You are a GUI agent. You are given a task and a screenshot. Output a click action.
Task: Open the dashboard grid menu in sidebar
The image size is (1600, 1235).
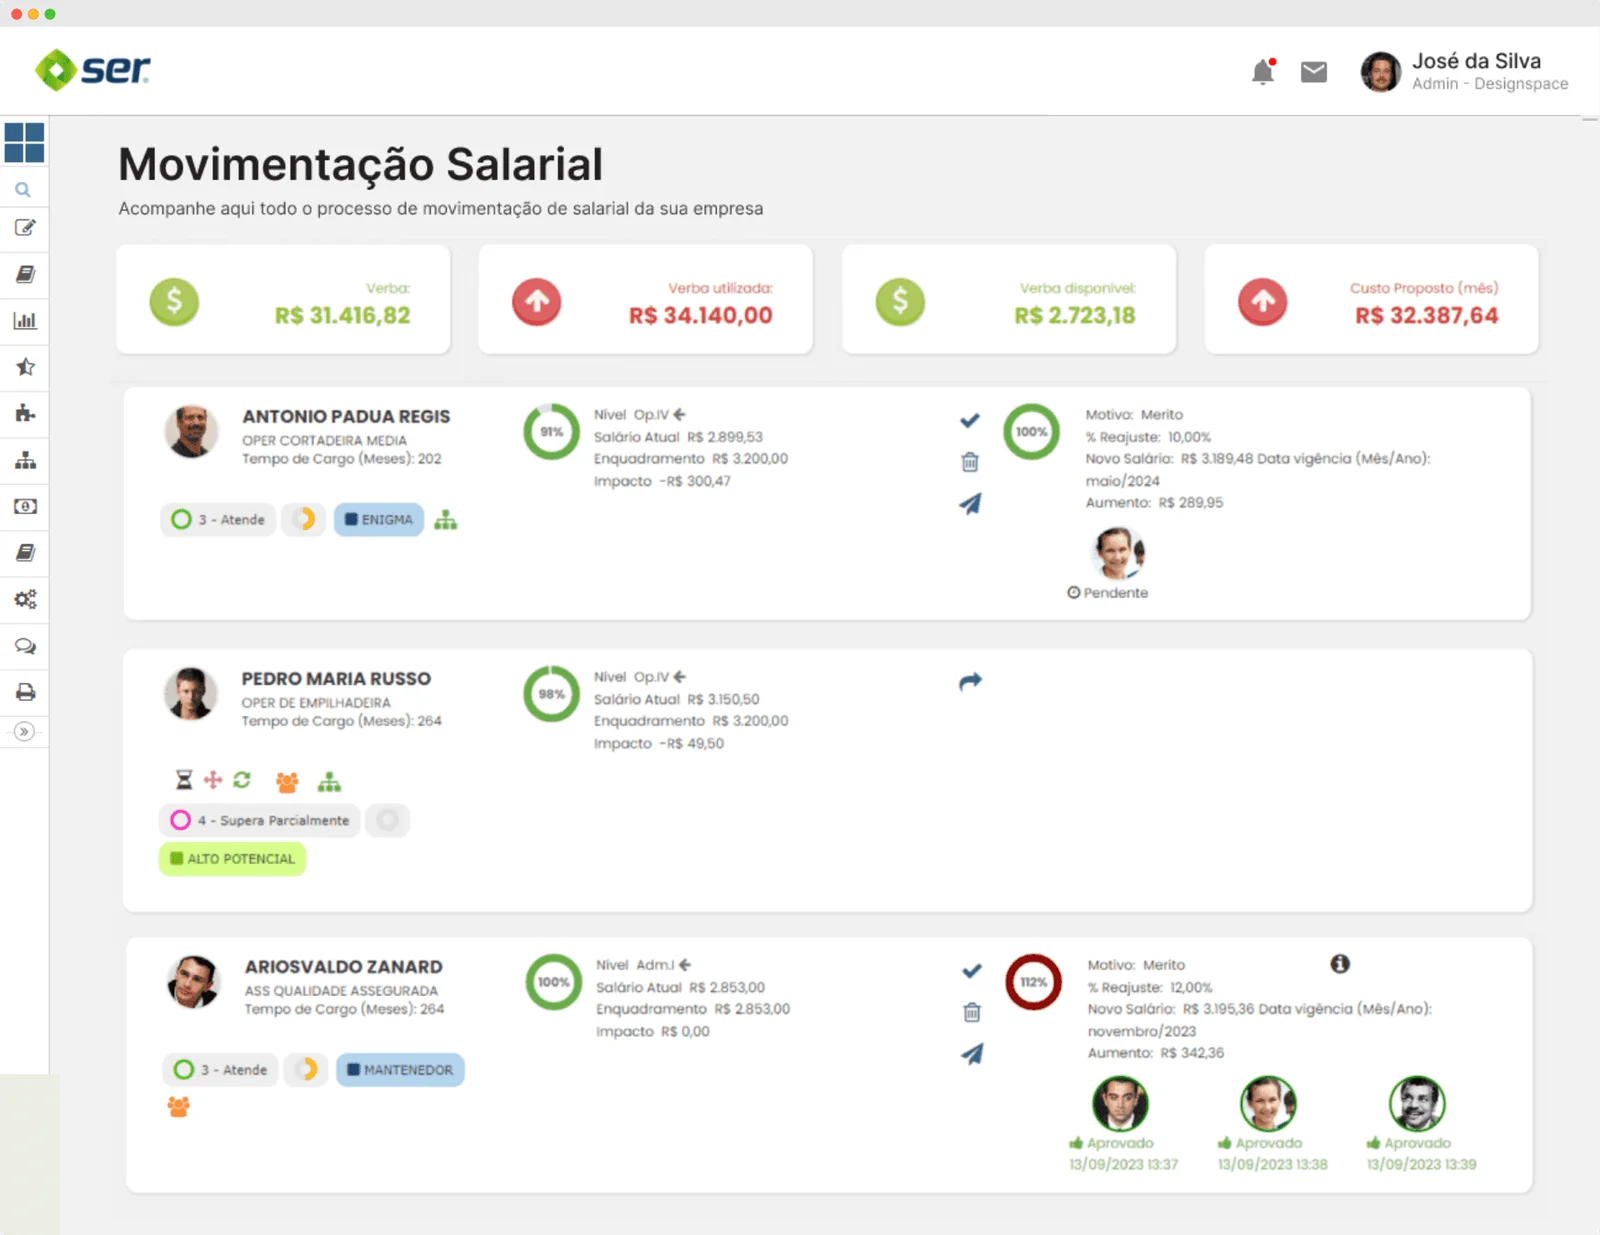coord(24,143)
